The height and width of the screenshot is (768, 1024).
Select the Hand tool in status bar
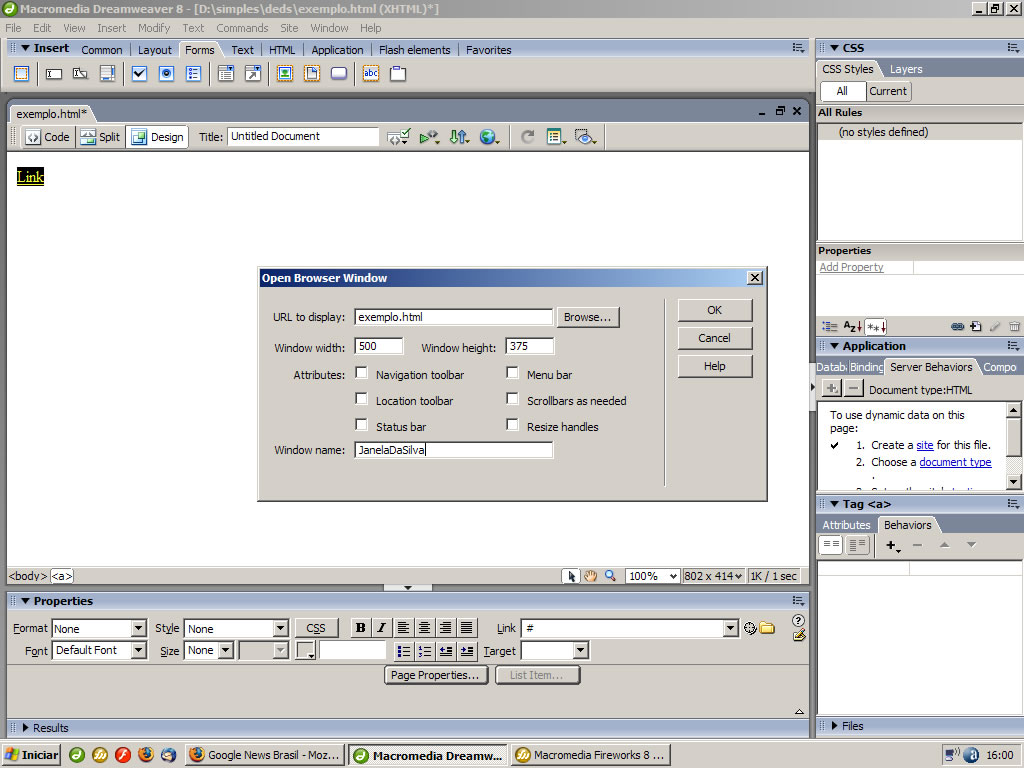(x=590, y=576)
